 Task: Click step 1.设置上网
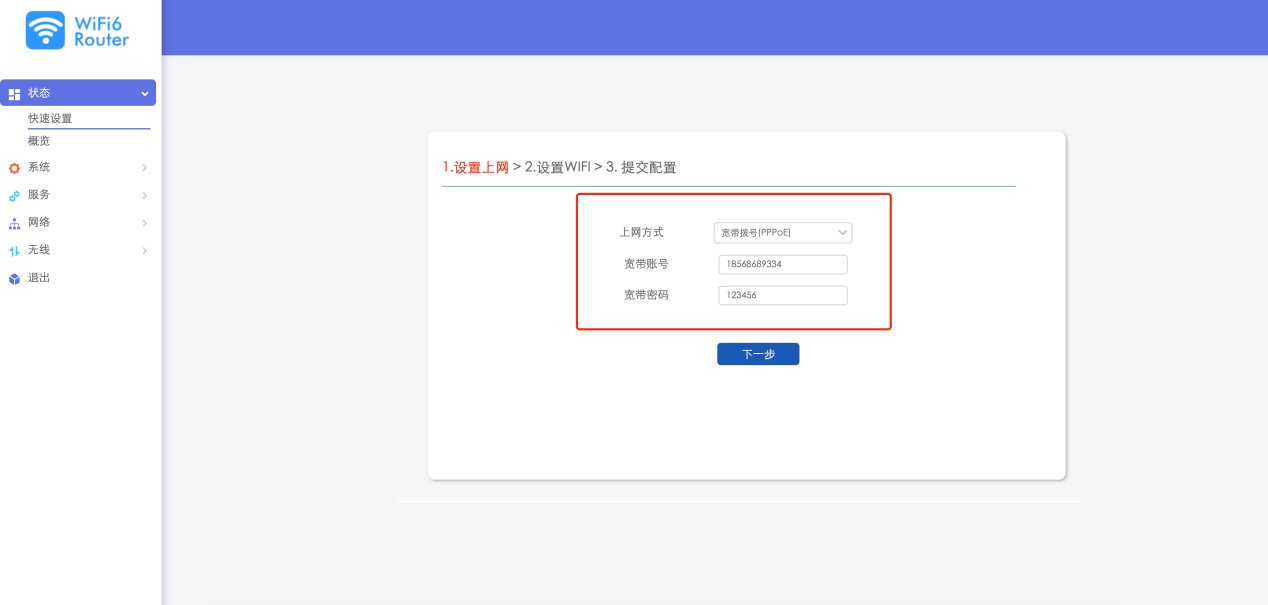pyautogui.click(x=476, y=167)
